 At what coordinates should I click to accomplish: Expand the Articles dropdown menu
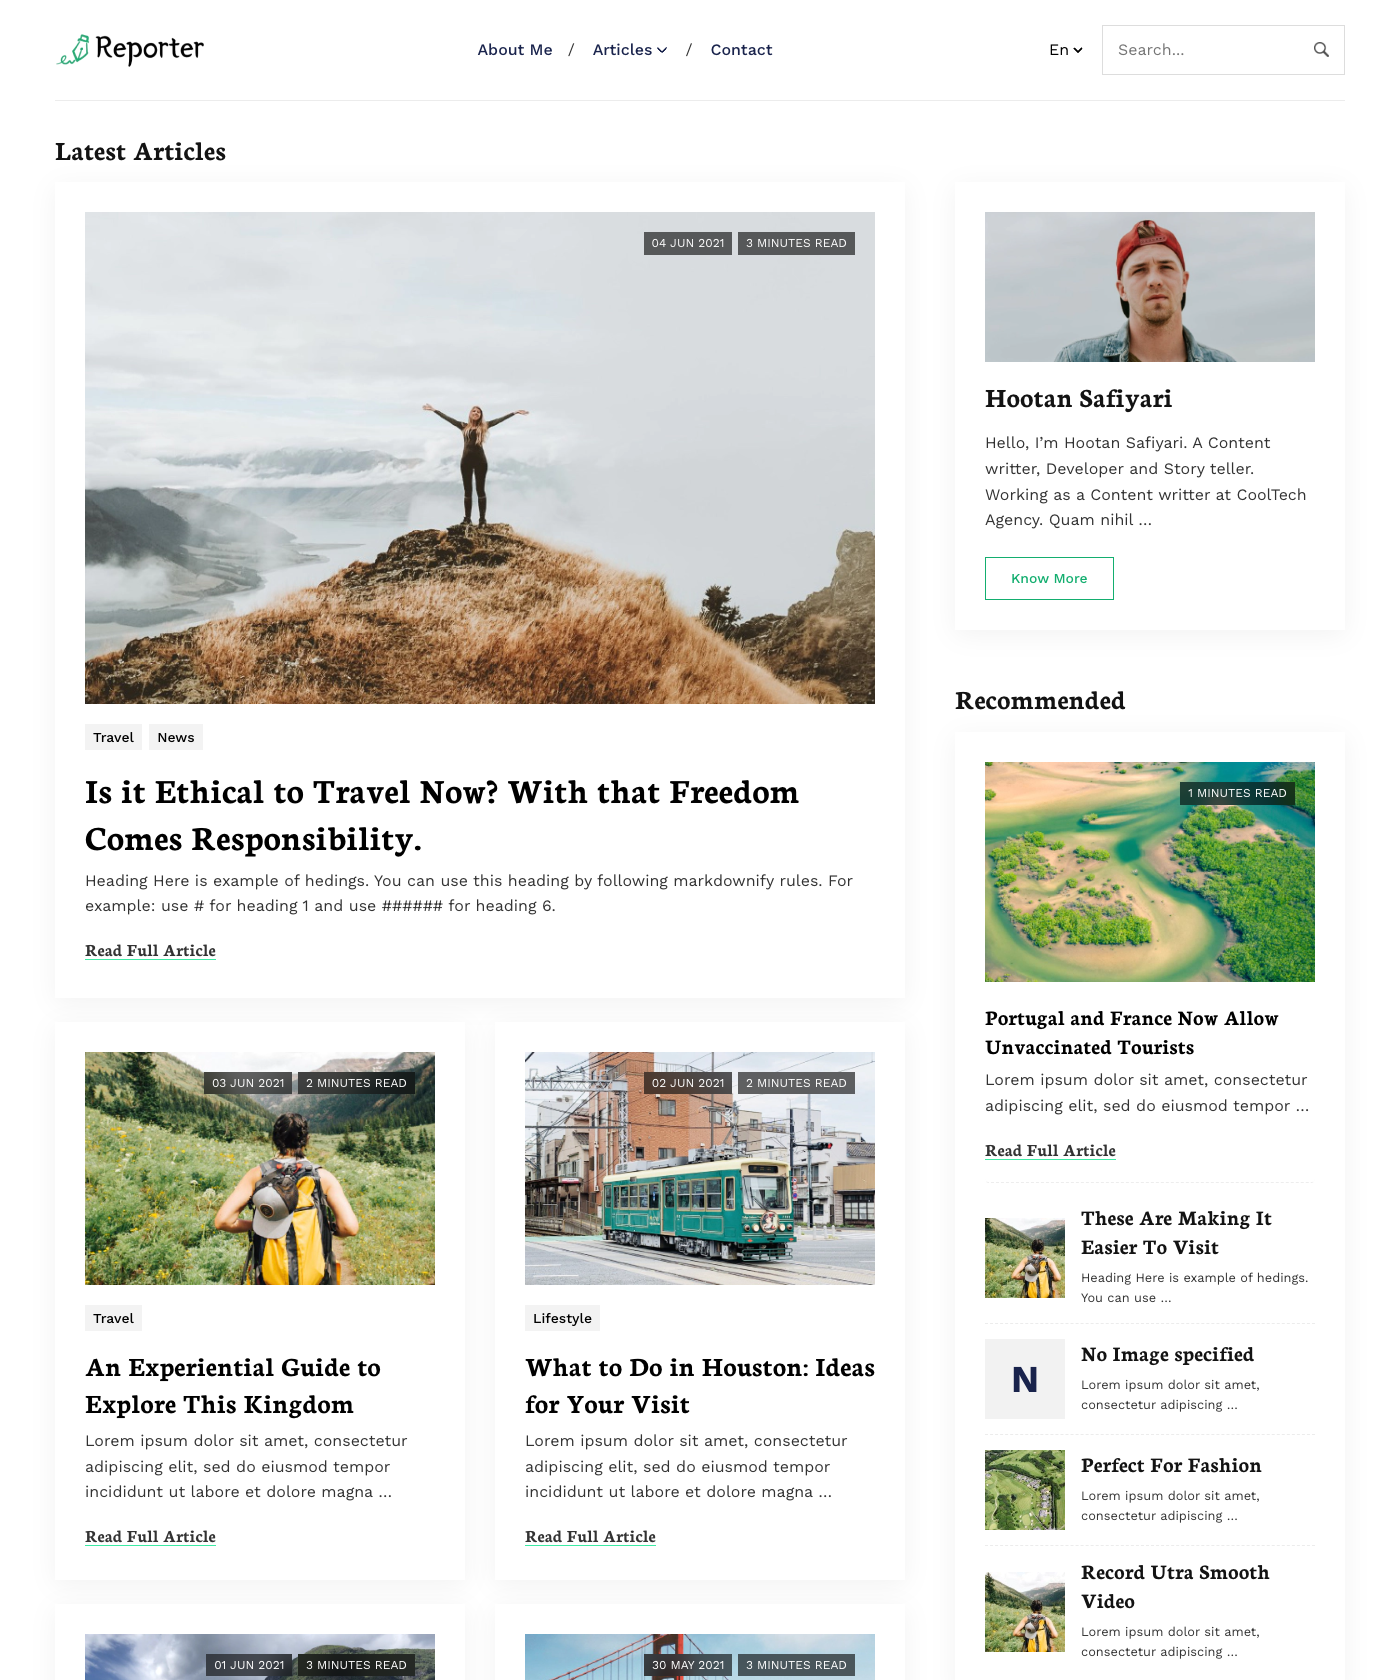point(630,50)
